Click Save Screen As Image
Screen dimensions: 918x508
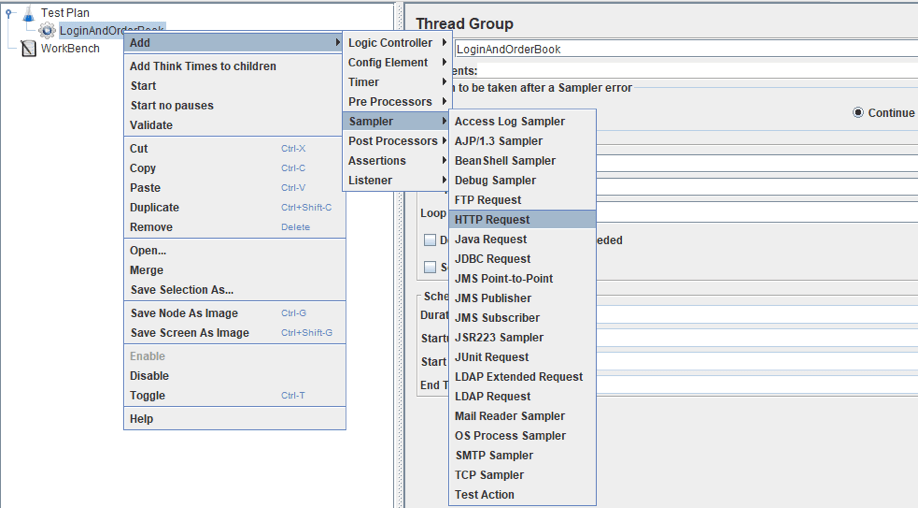pos(234,333)
